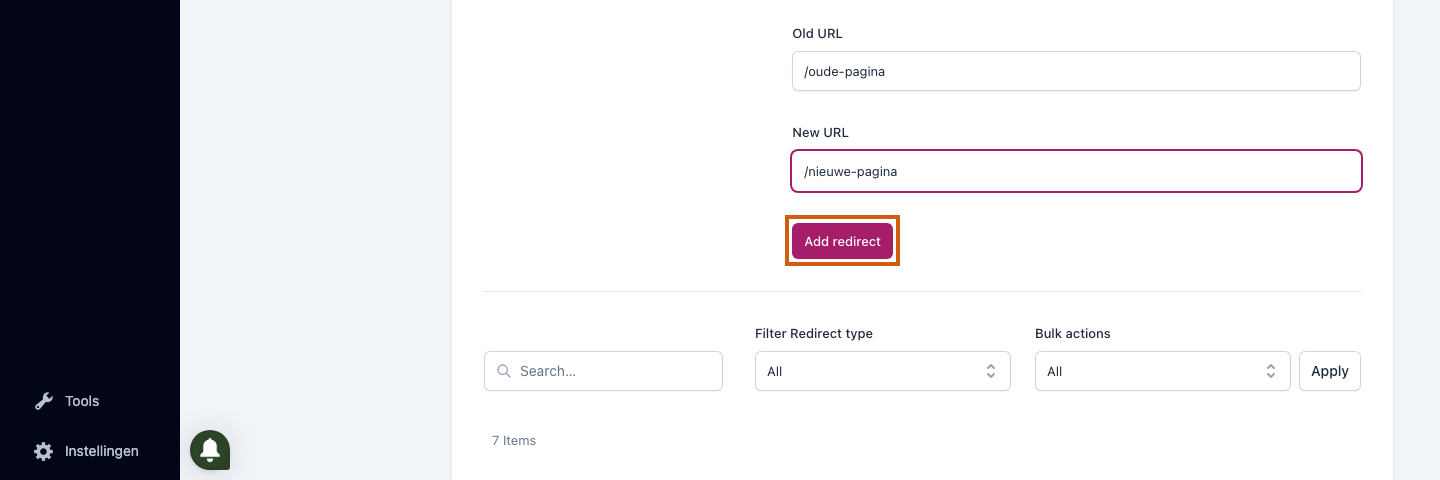Focus the Old URL field containing /oude-pagina
The height and width of the screenshot is (480, 1440).
pos(1076,71)
